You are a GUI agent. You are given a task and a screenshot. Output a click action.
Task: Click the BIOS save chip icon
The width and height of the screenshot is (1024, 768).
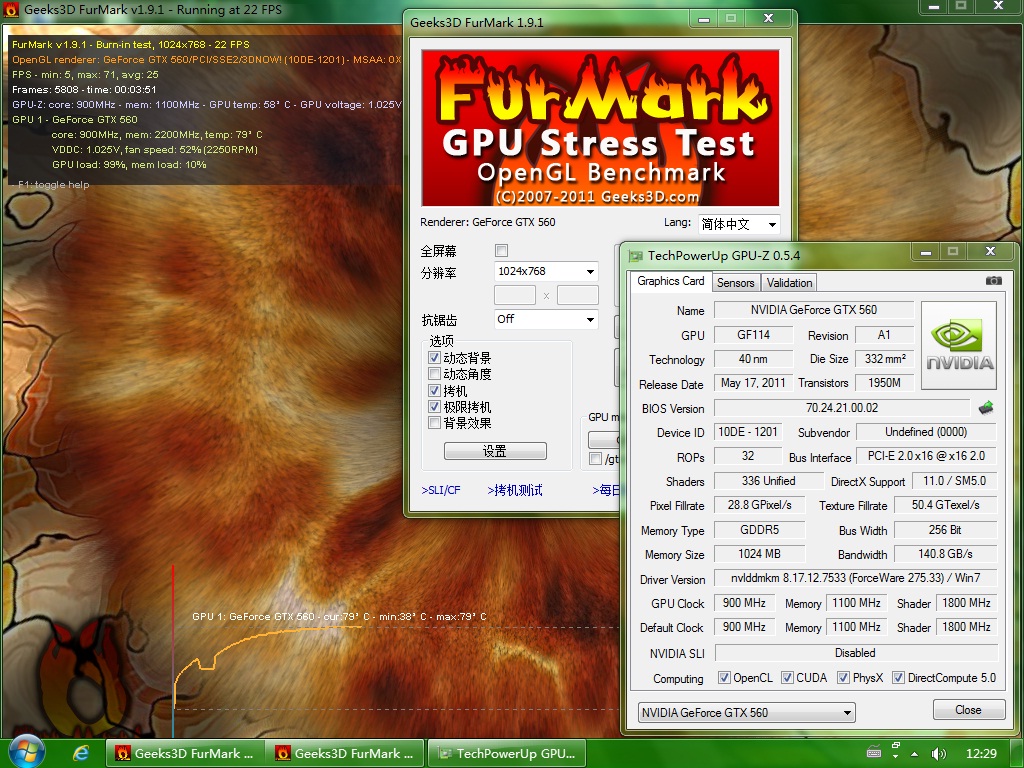(986, 408)
